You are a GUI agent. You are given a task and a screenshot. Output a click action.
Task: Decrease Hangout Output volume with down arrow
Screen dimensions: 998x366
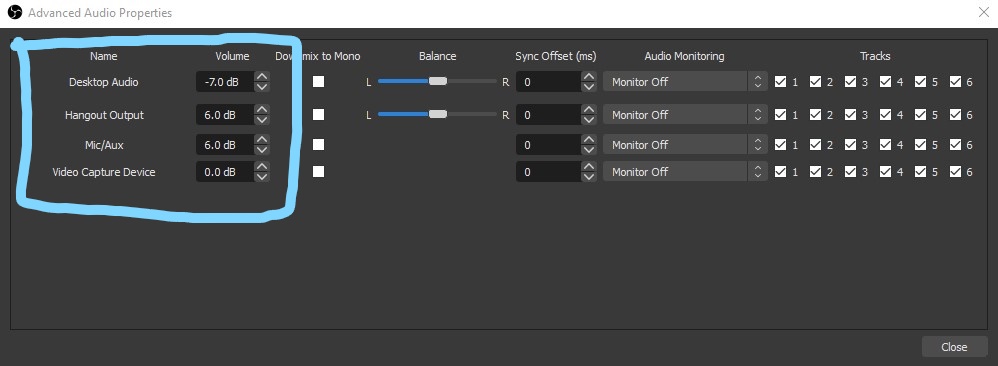click(x=262, y=120)
